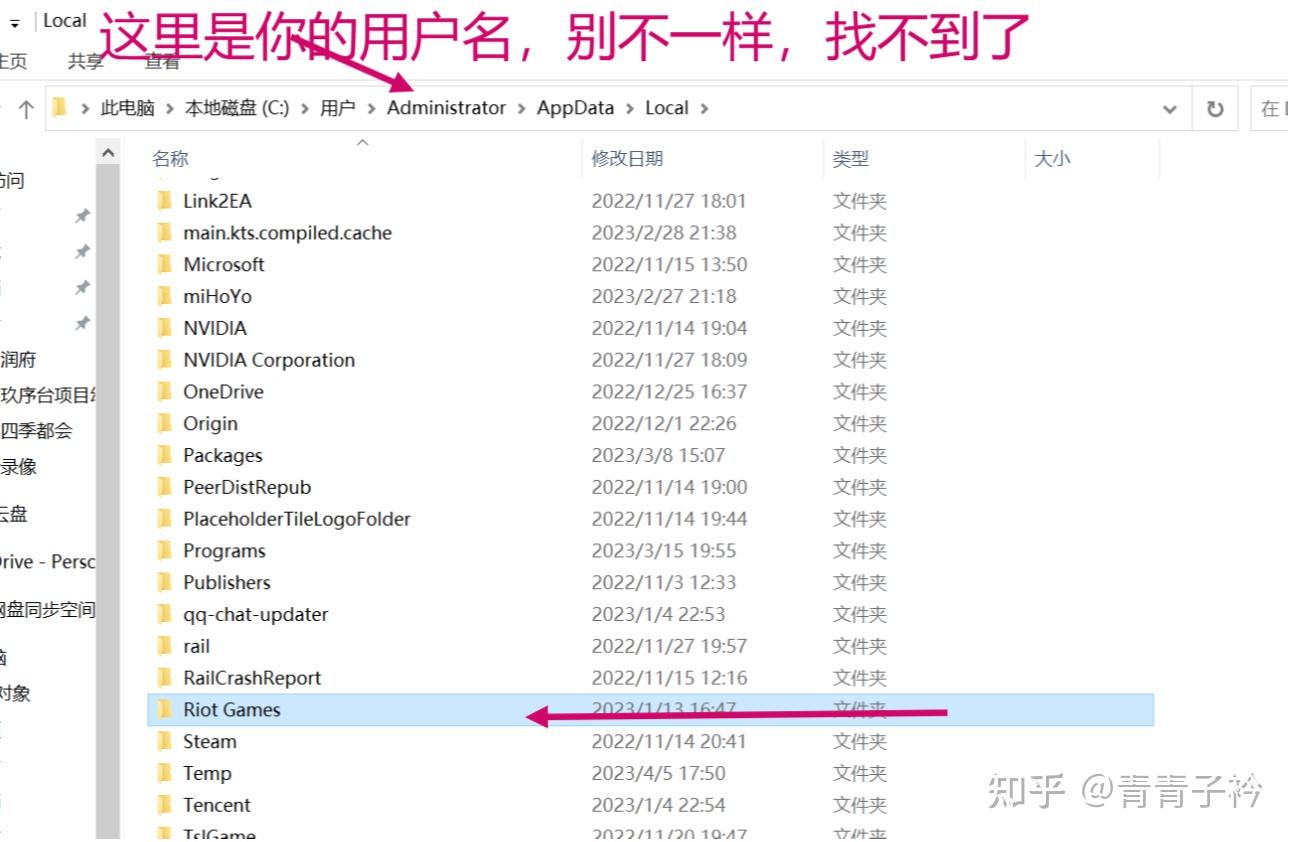Viewport: 1296px width, 842px height.
Task: Open the miHoYo folder
Action: [x=215, y=296]
